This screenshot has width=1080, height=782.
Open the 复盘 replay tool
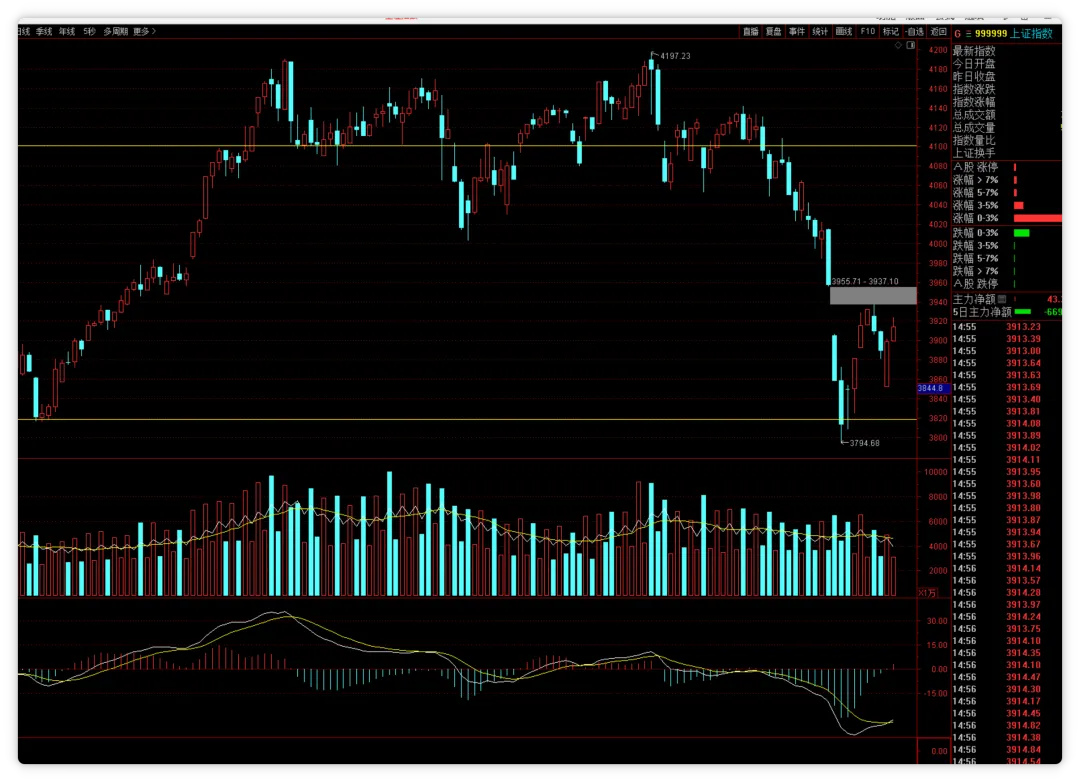pos(773,32)
